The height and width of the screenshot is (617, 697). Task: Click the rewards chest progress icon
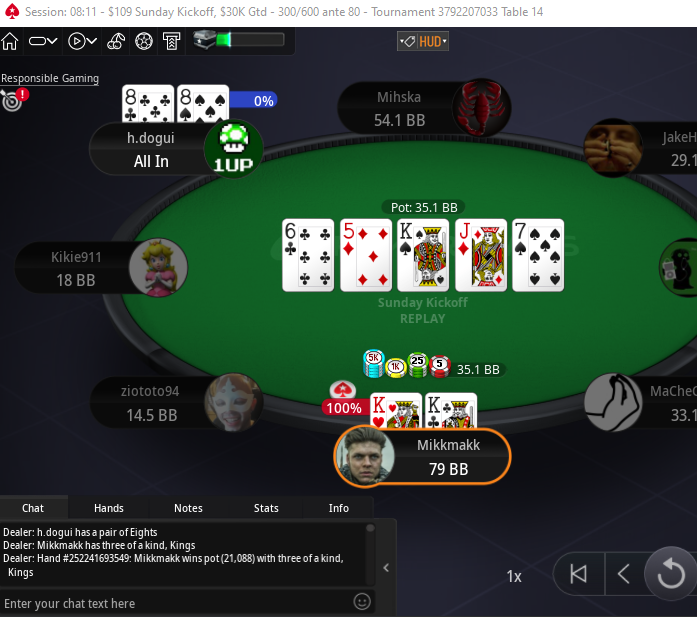(204, 40)
